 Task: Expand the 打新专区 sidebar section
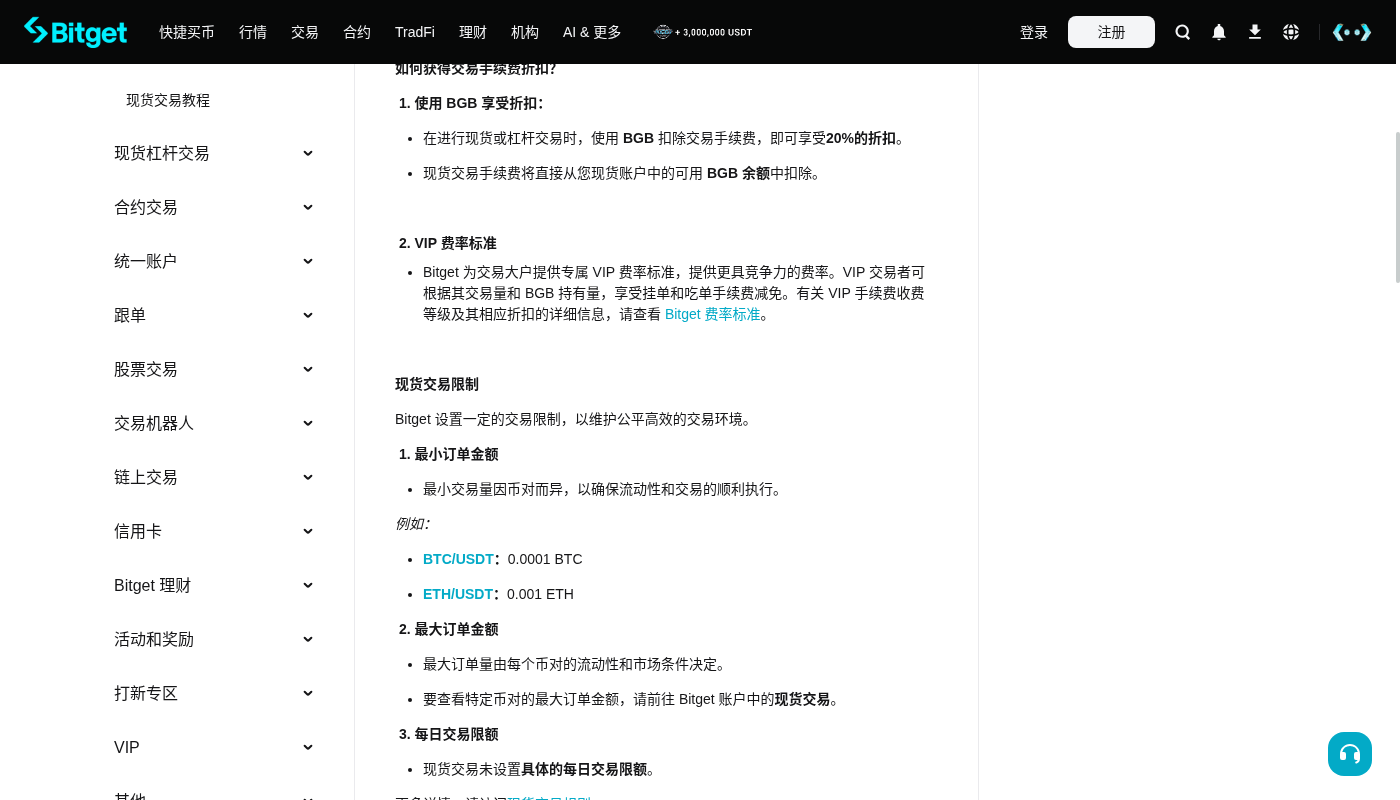(214, 693)
